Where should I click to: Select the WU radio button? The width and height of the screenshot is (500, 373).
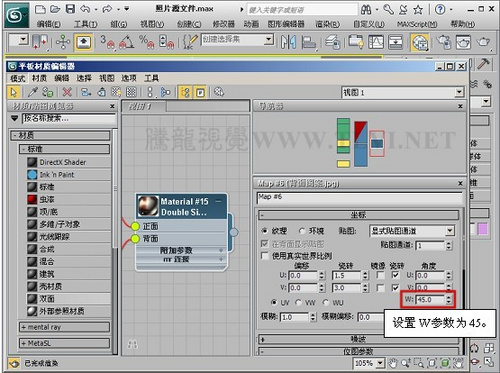[x=325, y=302]
